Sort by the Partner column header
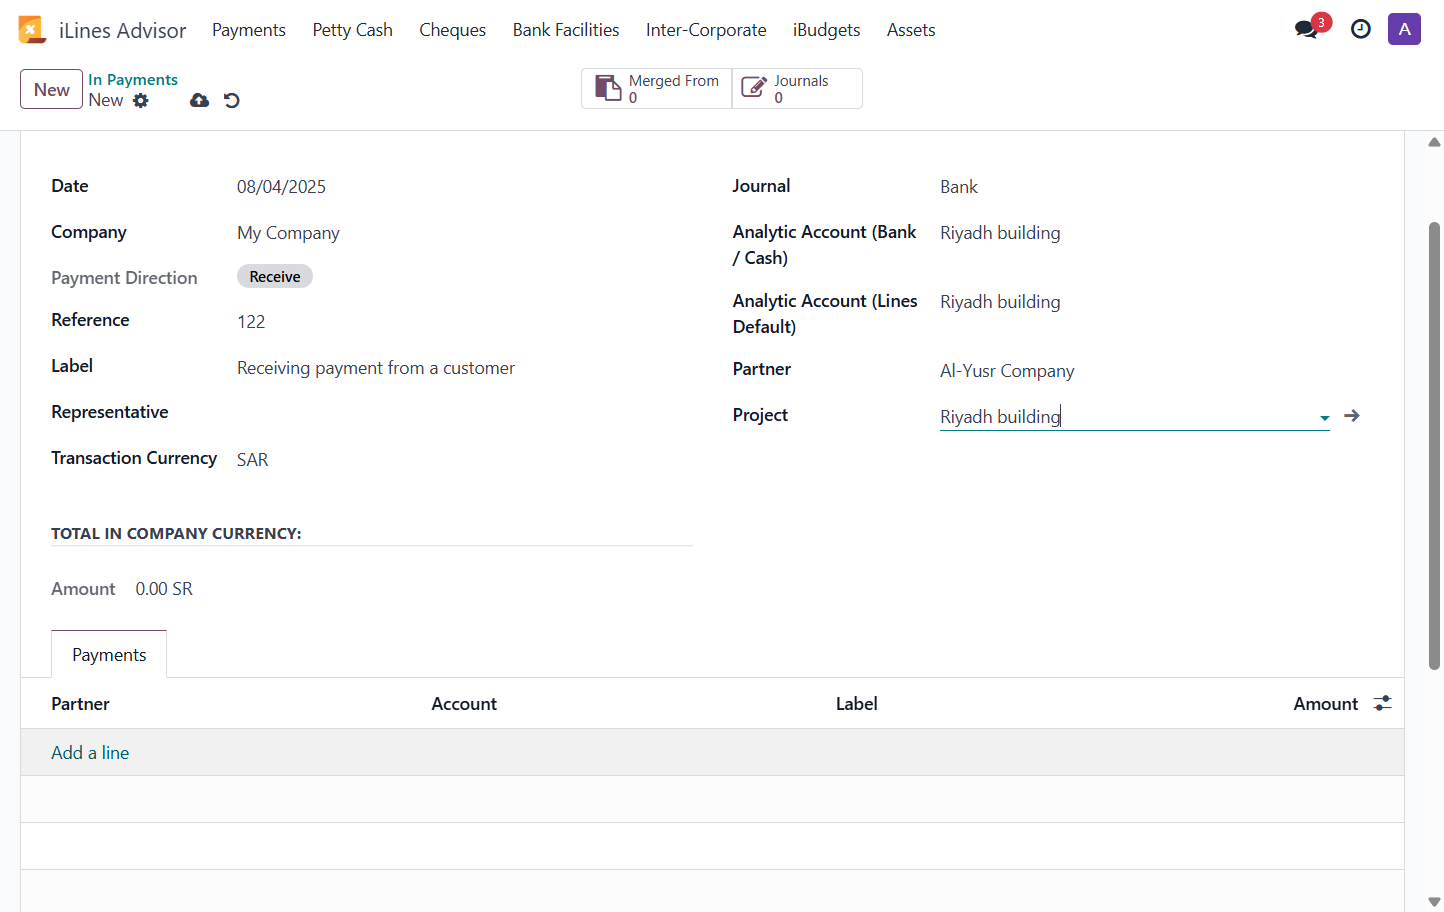 80,704
